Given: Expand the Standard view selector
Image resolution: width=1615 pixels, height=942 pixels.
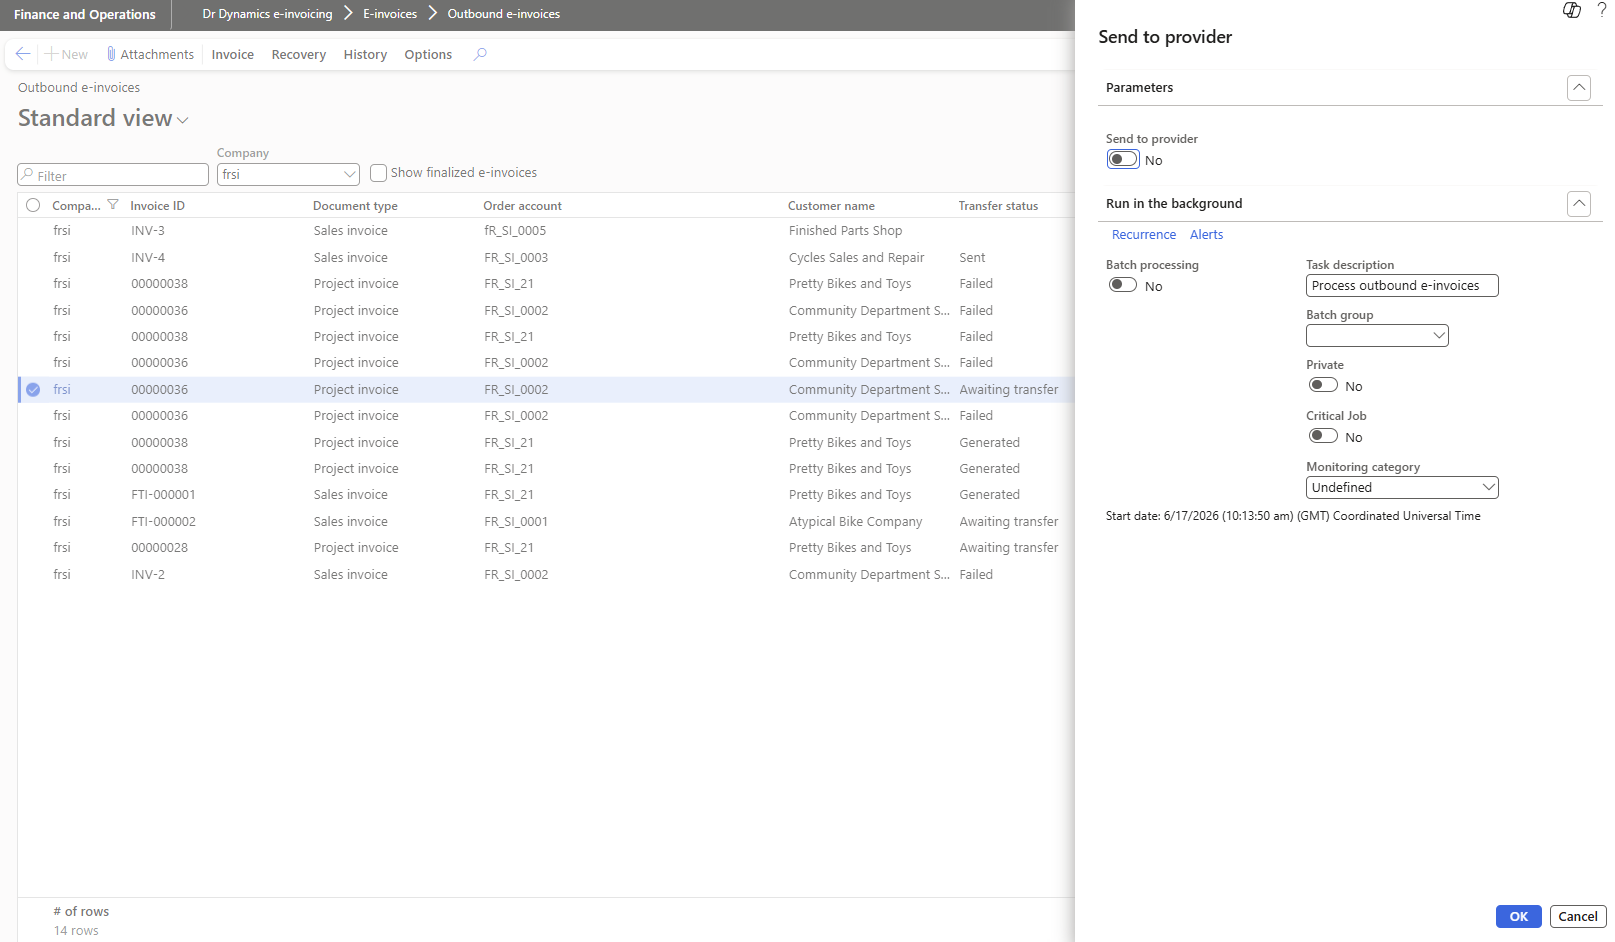Looking at the screenshot, I should 183,120.
